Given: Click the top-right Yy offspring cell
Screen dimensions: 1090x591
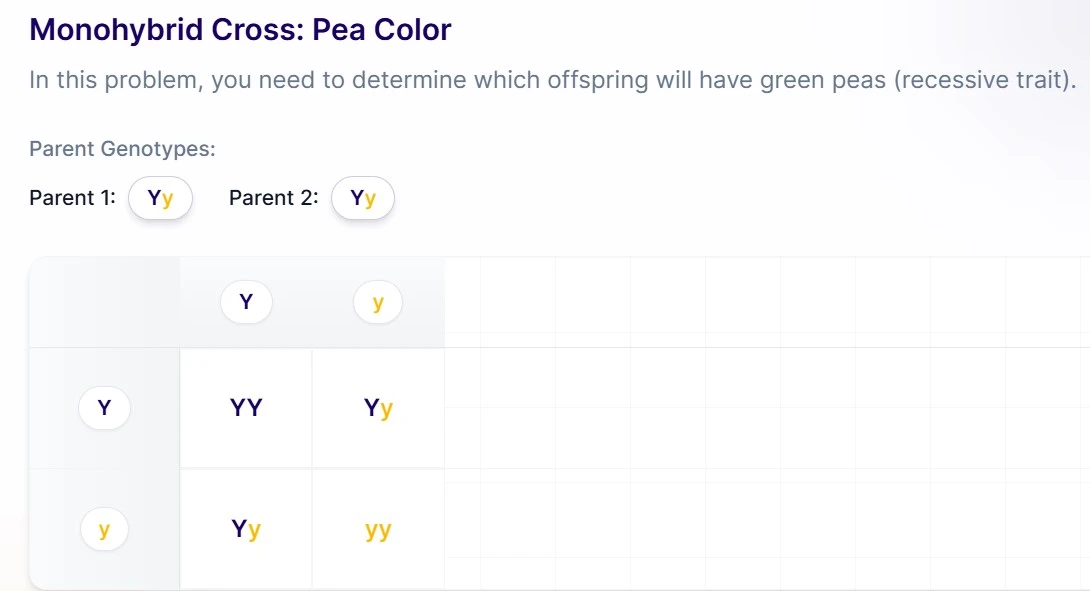Looking at the screenshot, I should click(378, 407).
